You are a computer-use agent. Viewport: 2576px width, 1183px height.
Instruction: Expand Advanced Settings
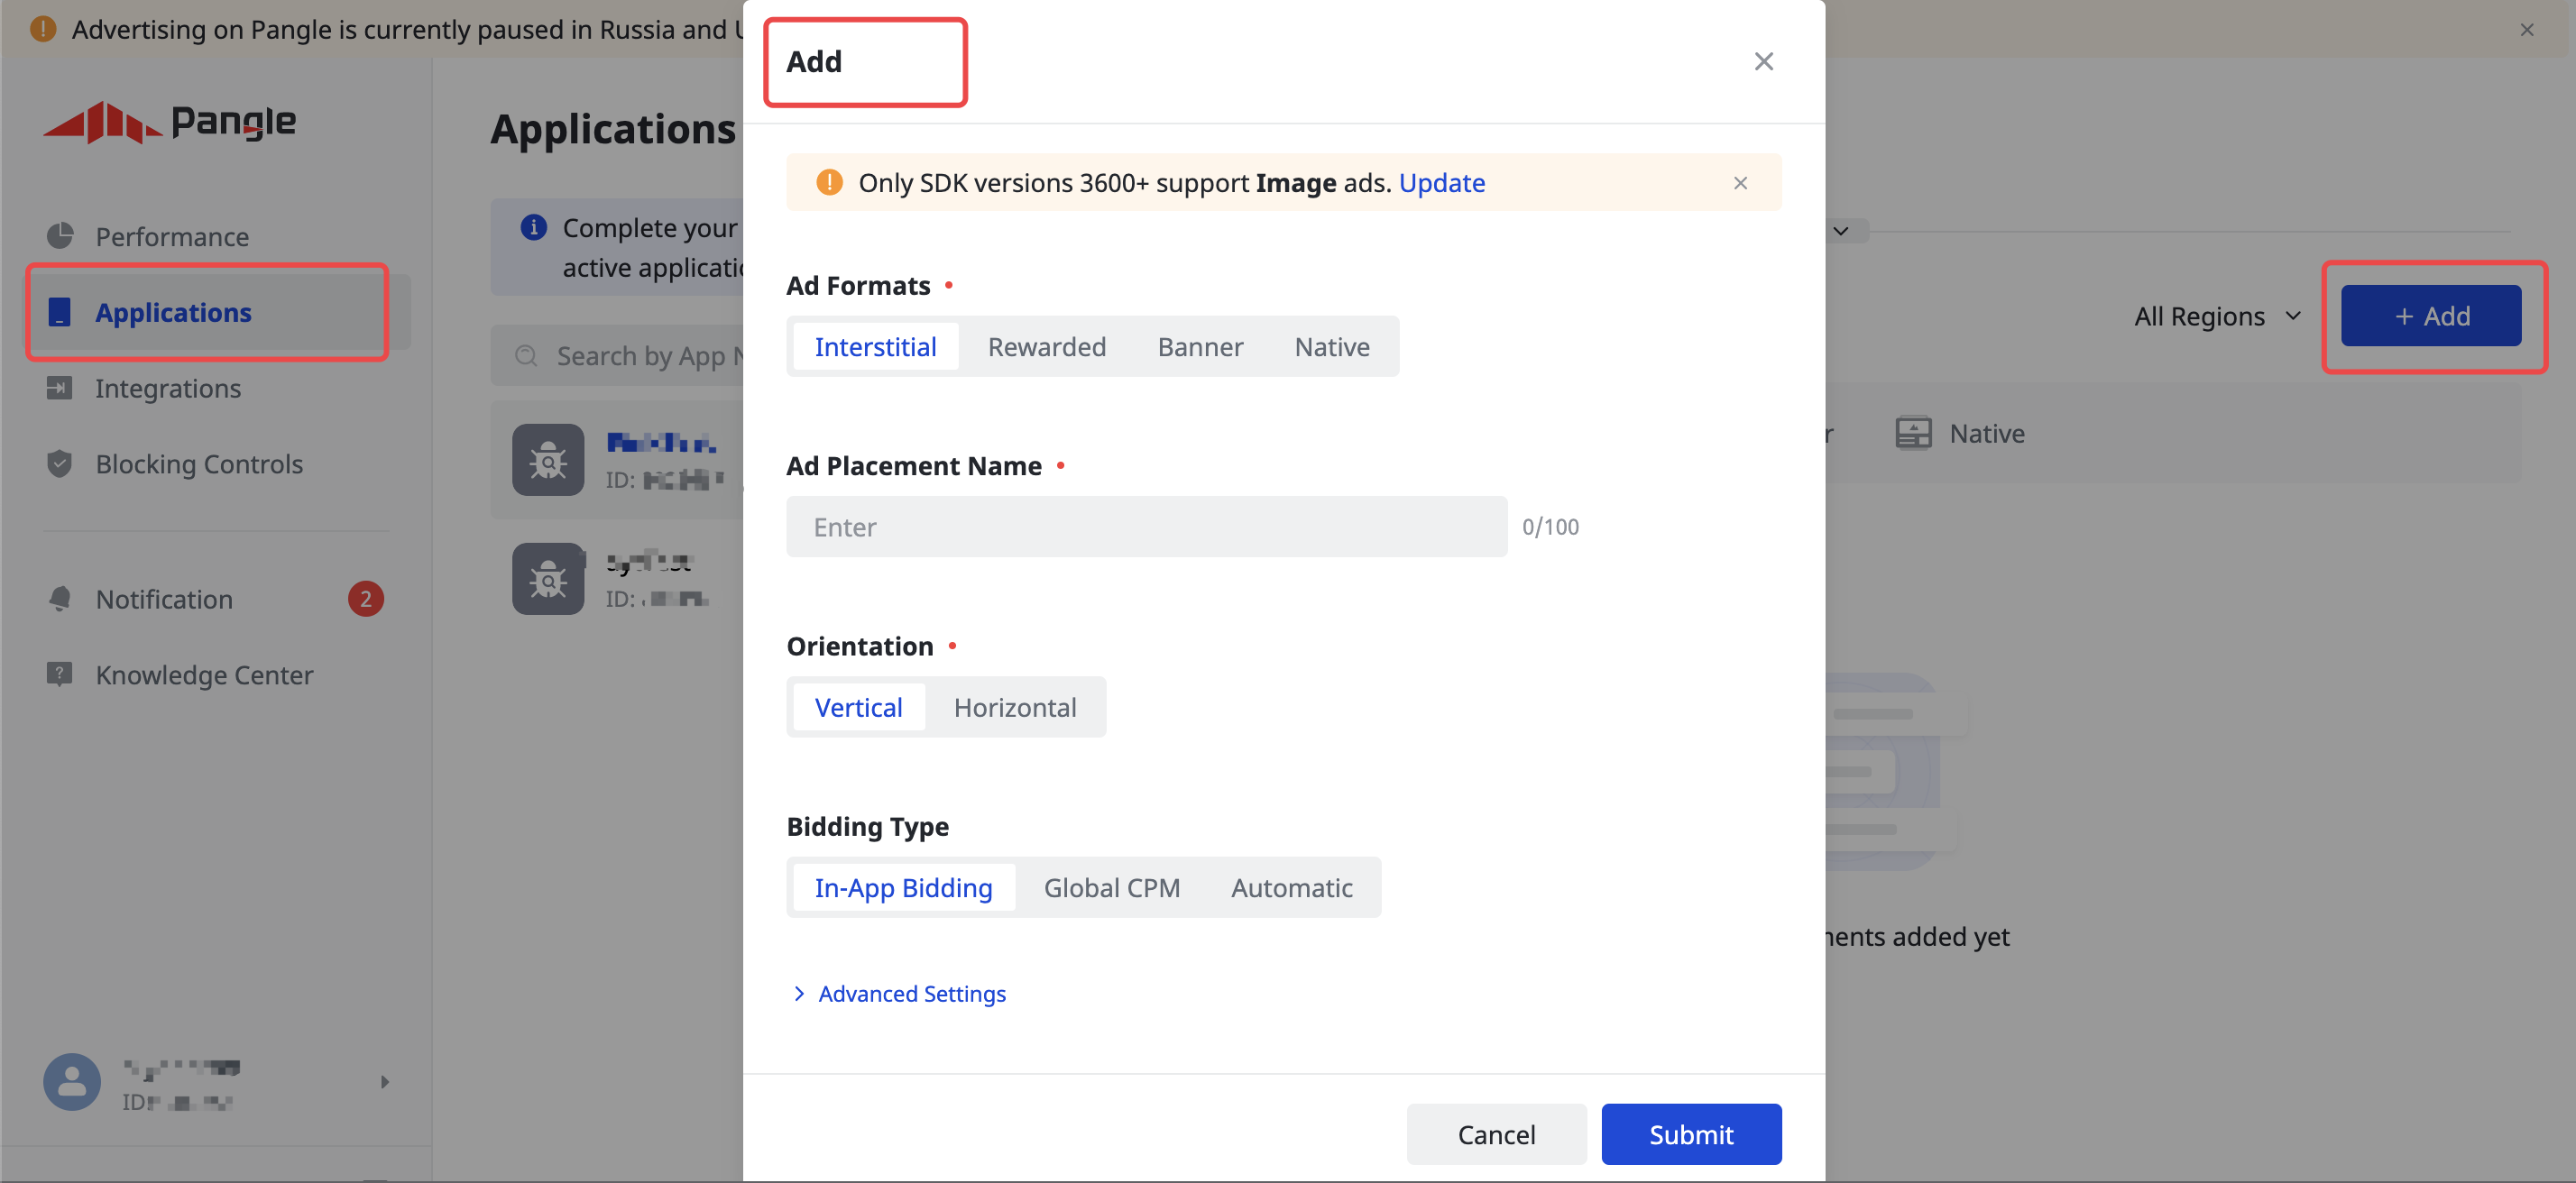(x=911, y=993)
